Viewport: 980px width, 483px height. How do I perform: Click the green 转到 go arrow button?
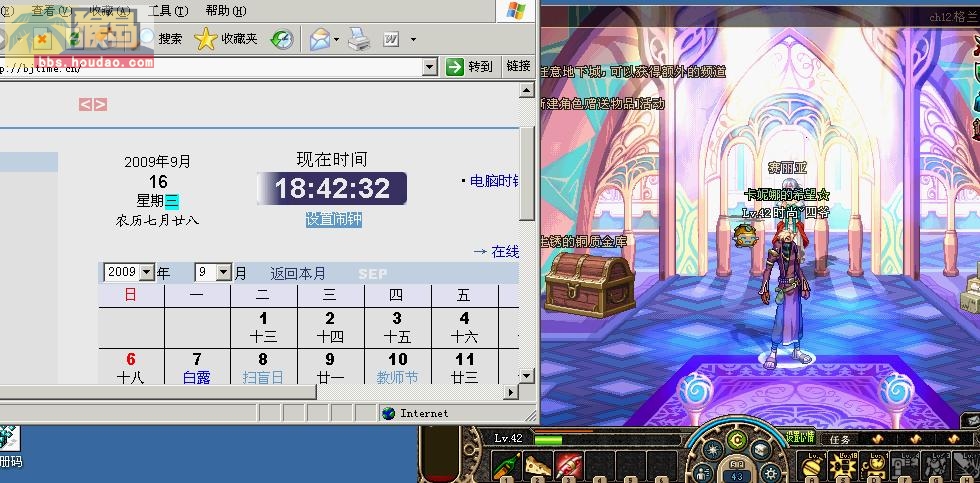pos(470,66)
